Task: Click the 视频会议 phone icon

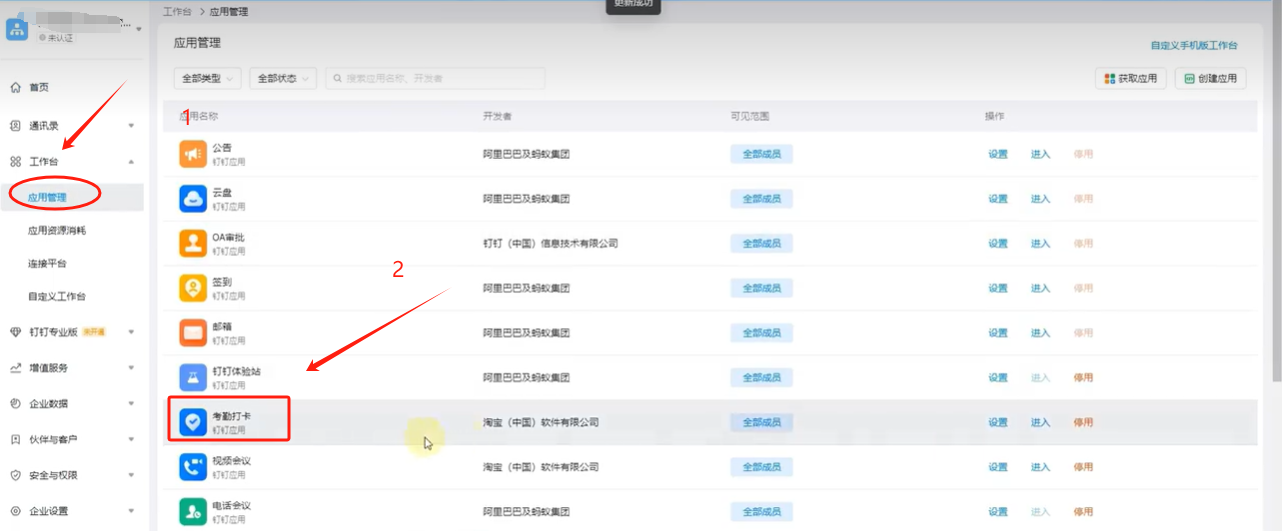Action: click(x=192, y=466)
